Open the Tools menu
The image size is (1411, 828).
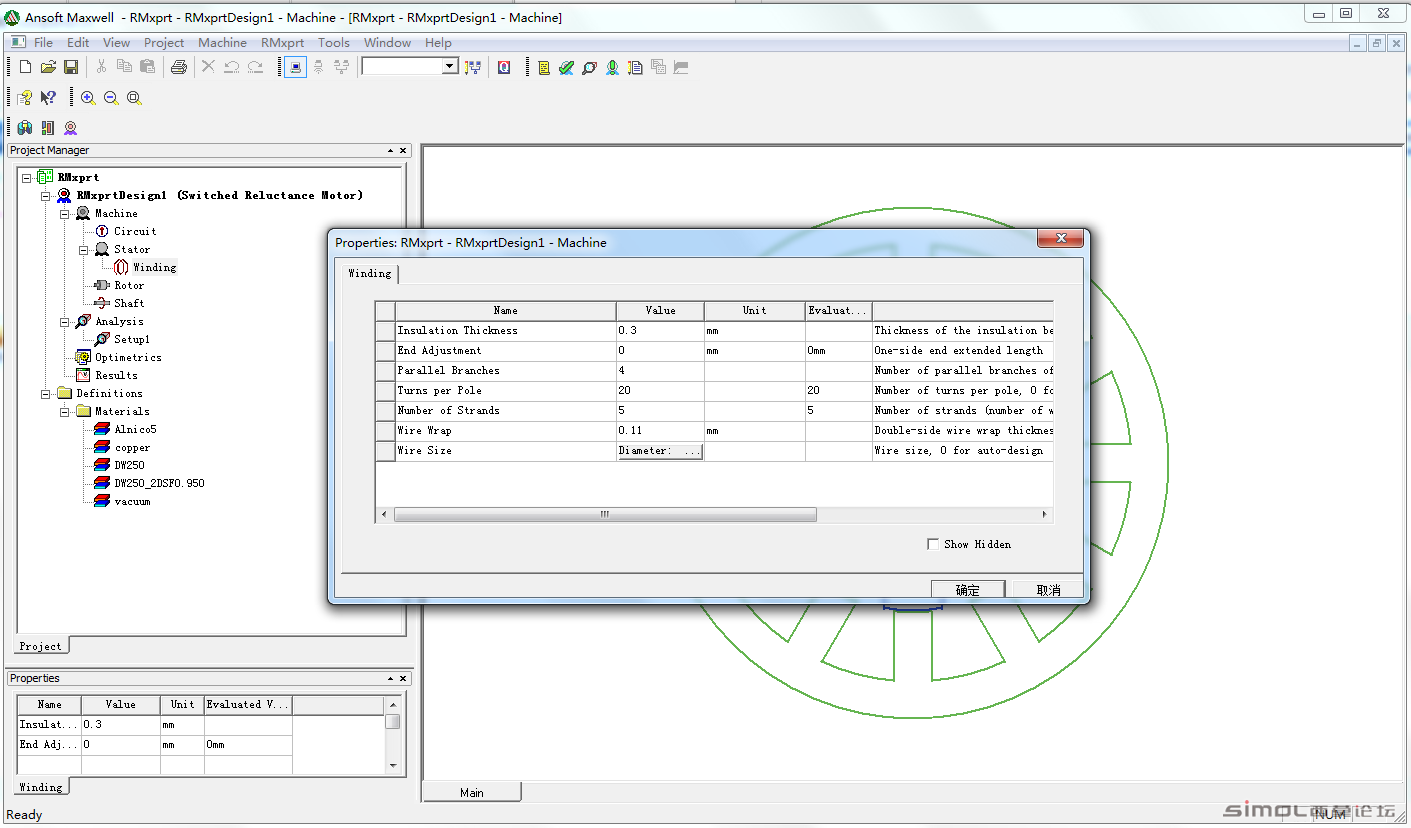pos(334,42)
